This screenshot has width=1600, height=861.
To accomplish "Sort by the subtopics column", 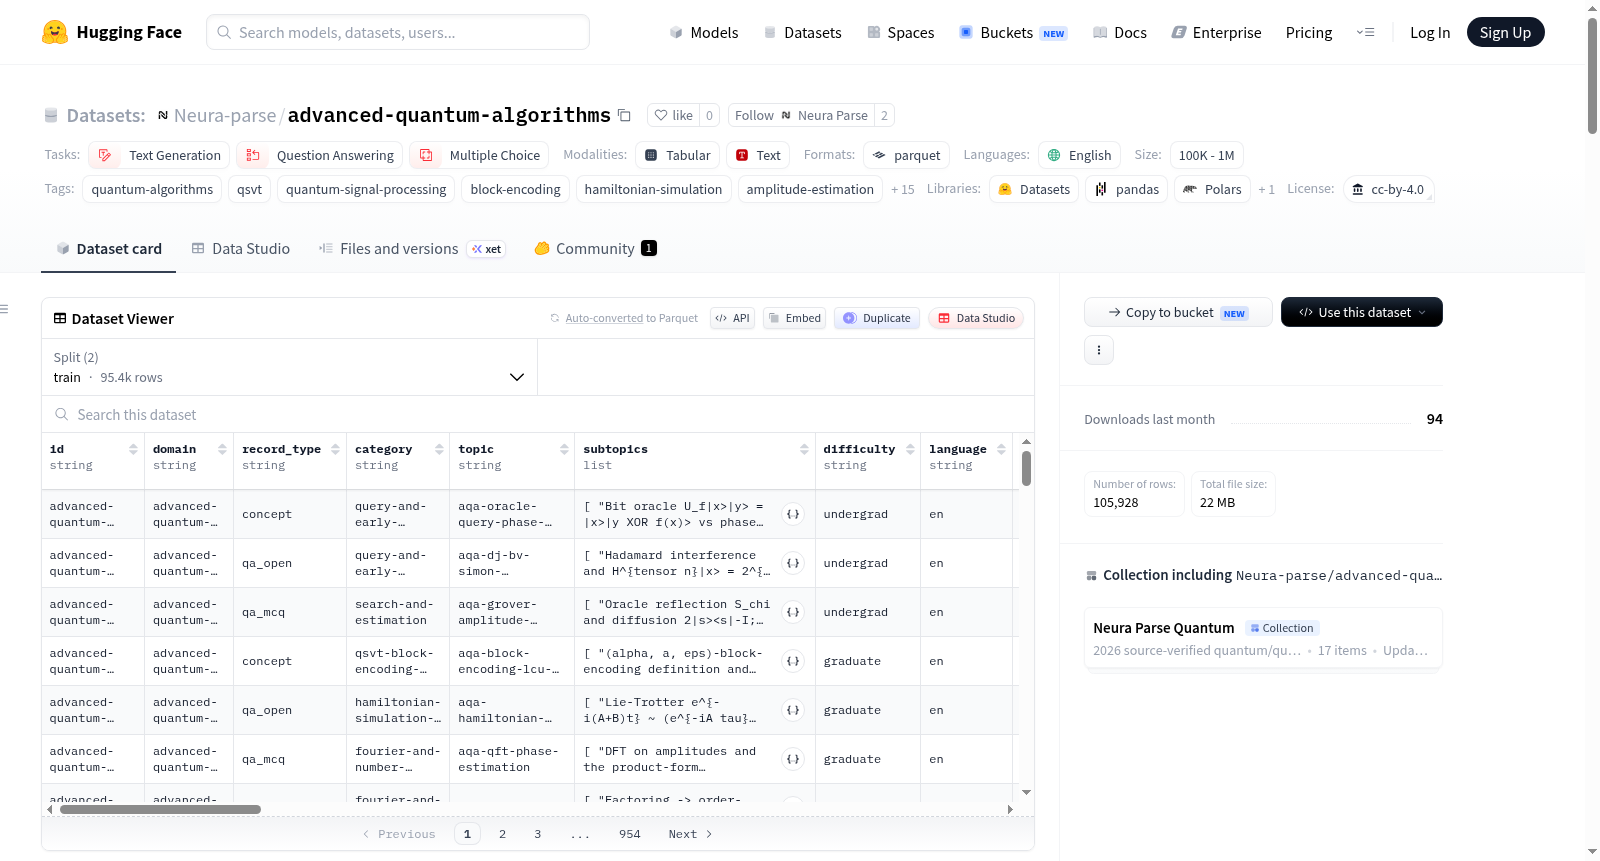I will coord(804,450).
